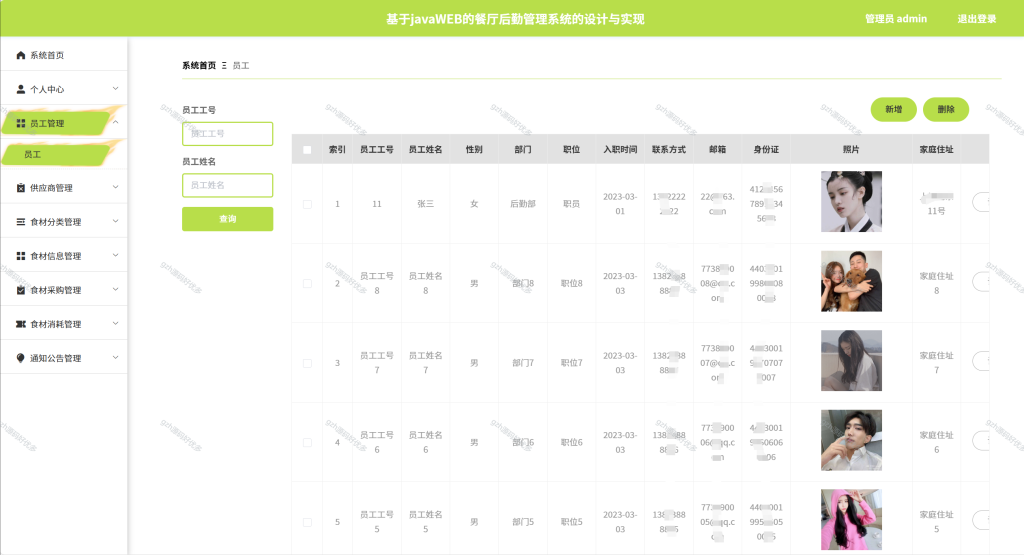Focus the 员工姓名 input field
This screenshot has height=555, width=1024.
[227, 185]
